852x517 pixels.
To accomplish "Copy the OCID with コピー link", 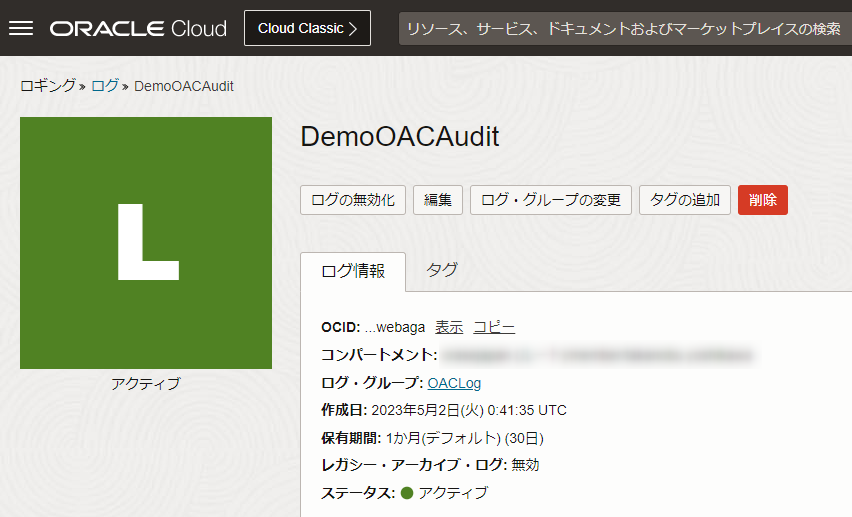I will click(494, 327).
